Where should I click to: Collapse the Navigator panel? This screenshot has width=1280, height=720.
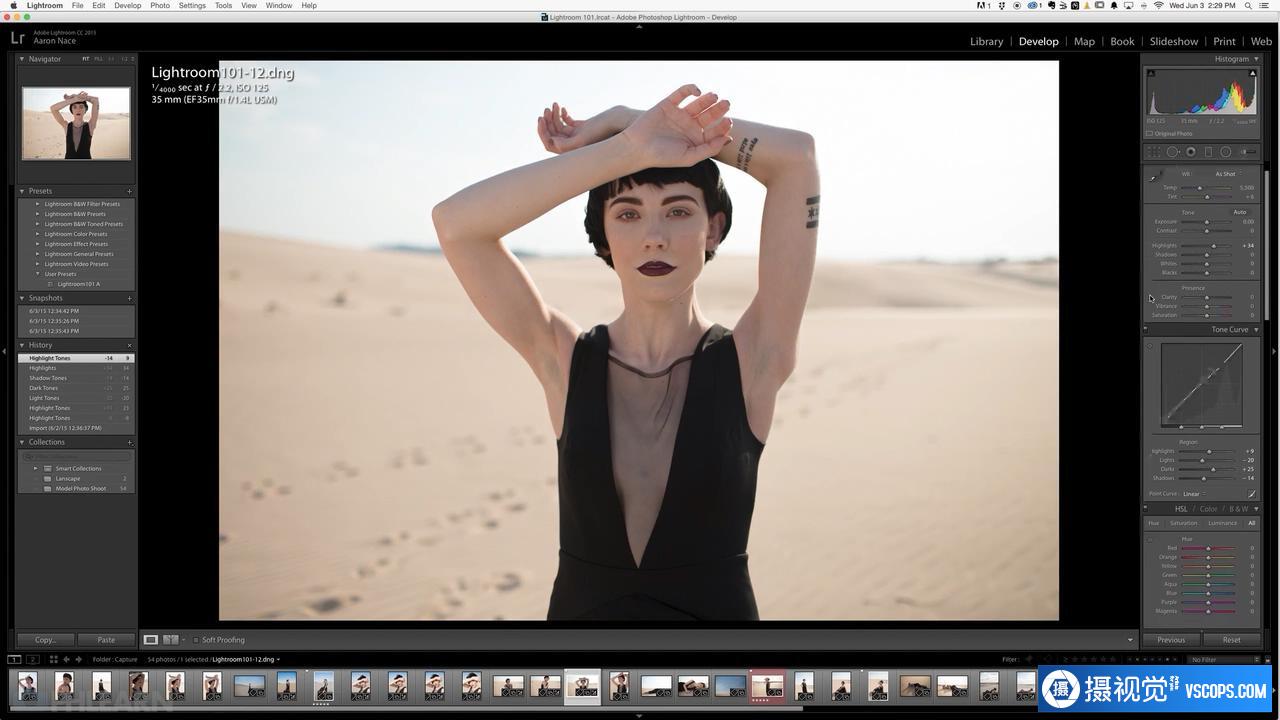[22, 59]
